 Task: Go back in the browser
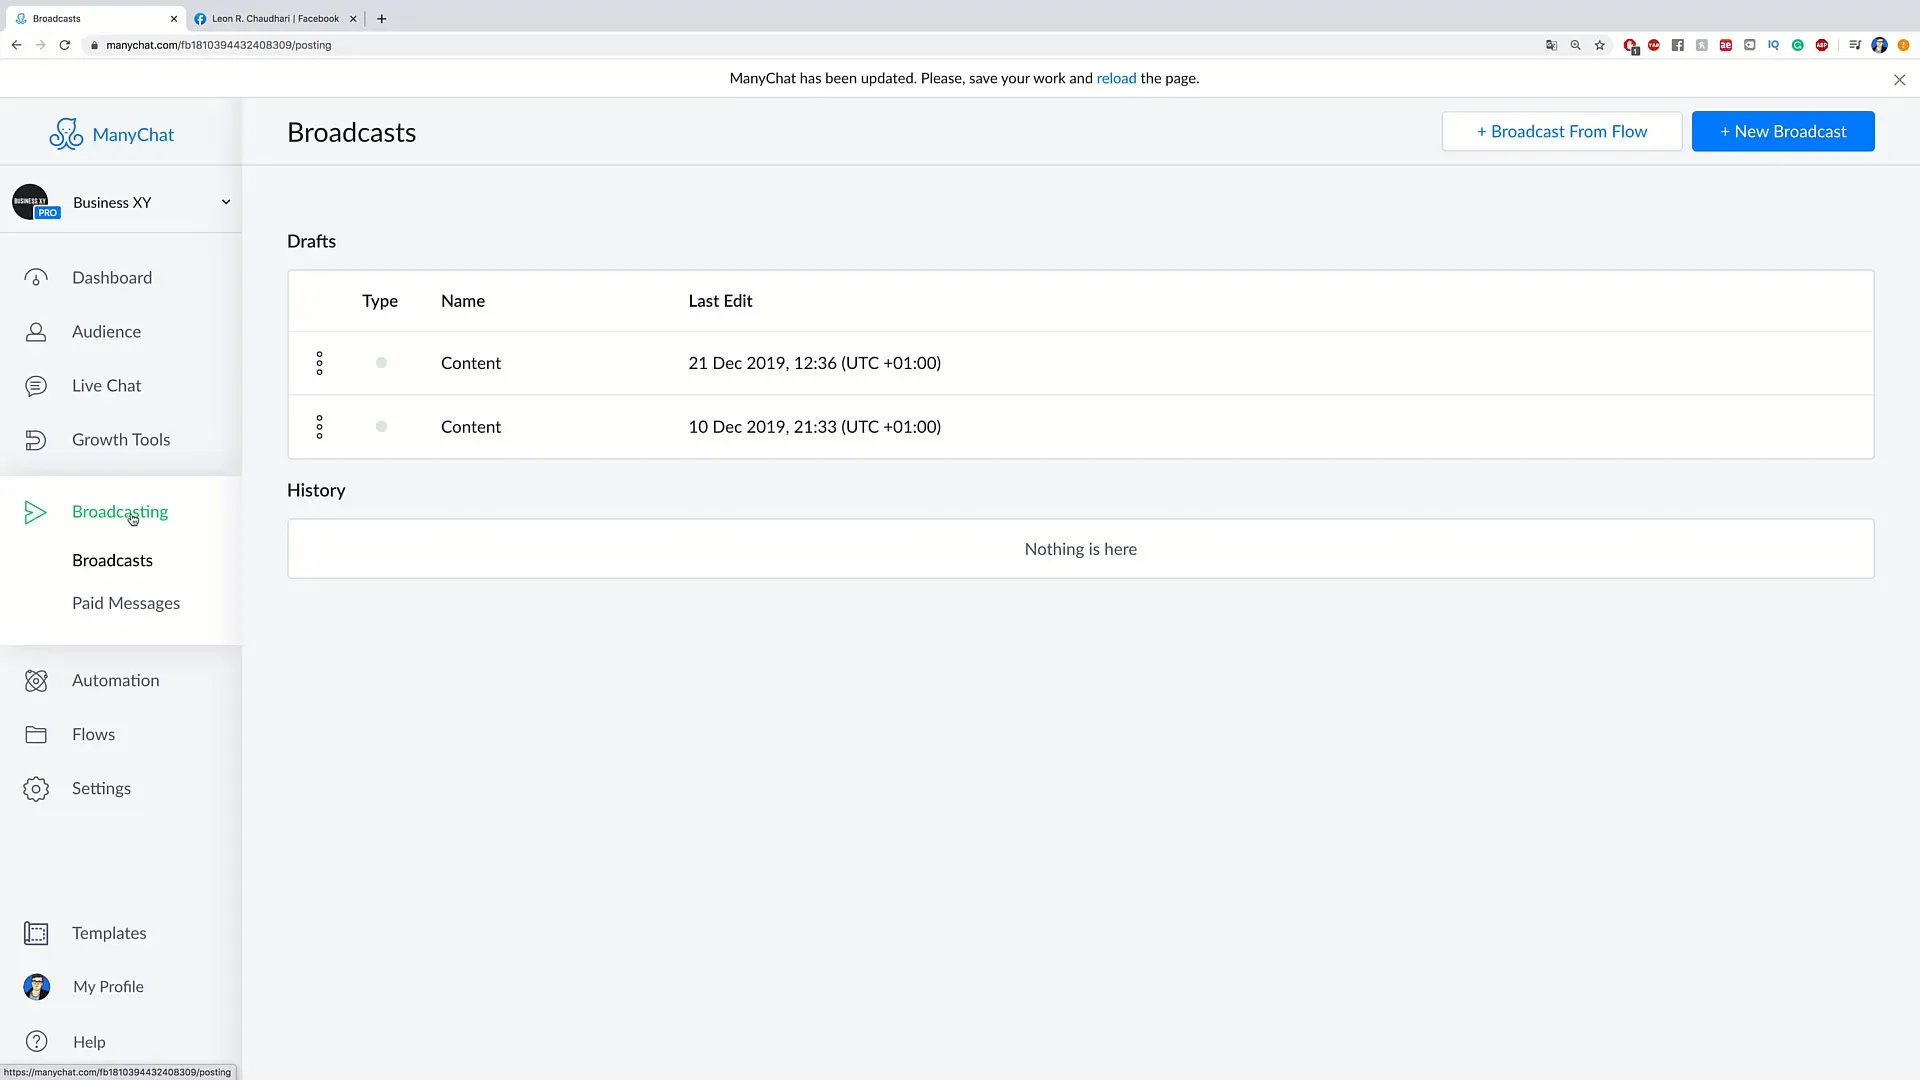click(16, 45)
